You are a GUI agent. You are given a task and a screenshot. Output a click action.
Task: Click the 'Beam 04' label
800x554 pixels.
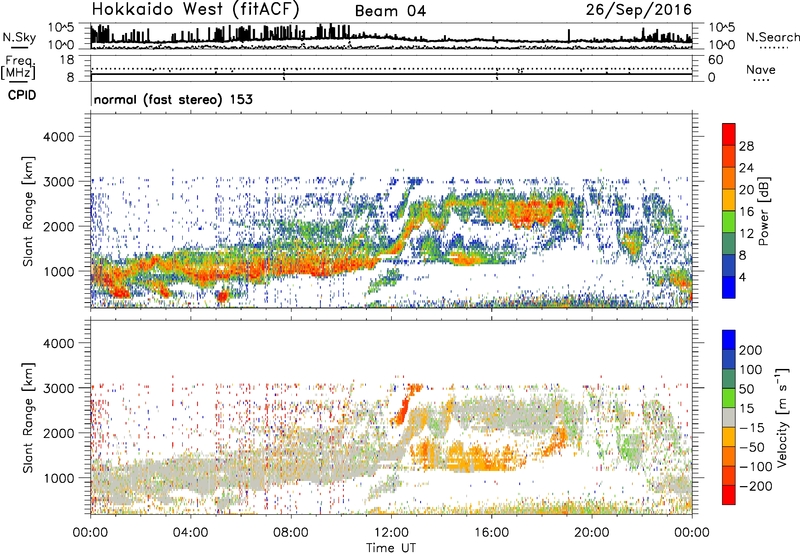click(x=390, y=11)
